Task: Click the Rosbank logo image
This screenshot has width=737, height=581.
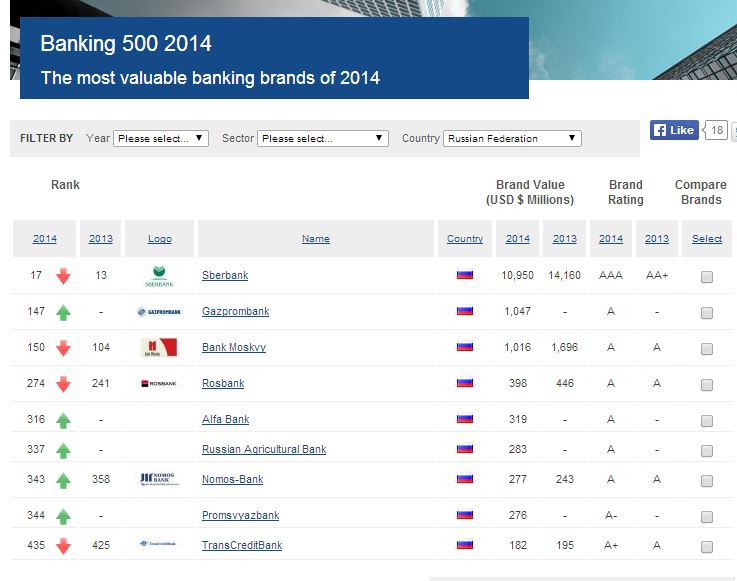Action: coord(159,384)
